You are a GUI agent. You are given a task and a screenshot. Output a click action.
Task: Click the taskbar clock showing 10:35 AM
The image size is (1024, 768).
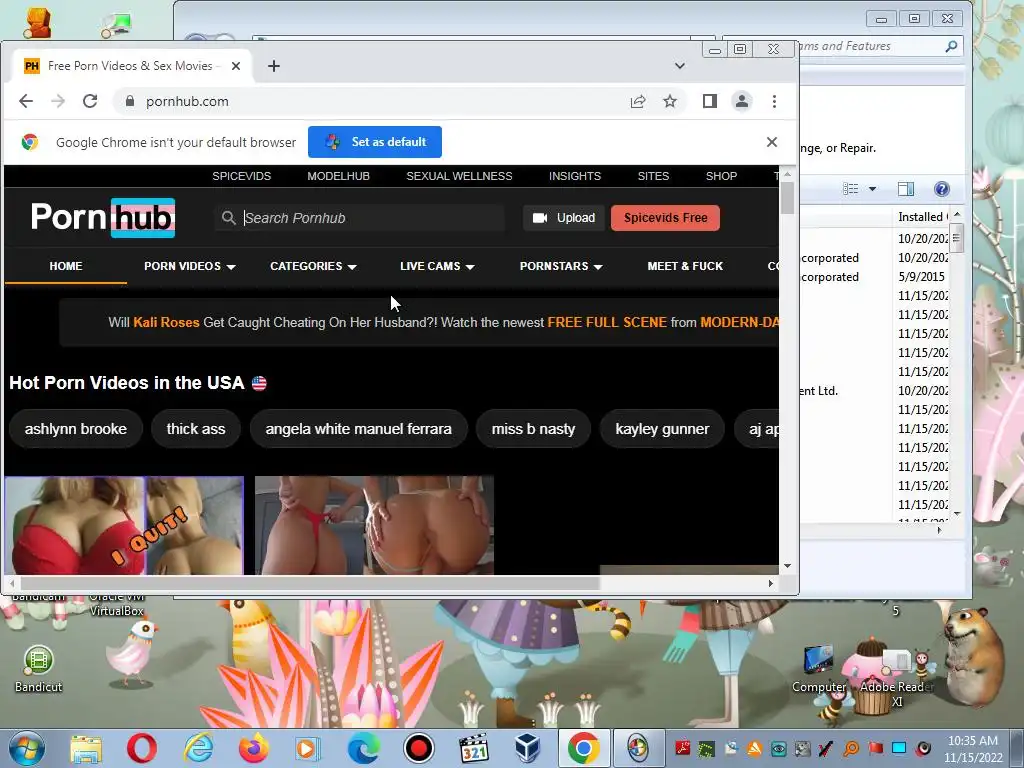(972, 749)
